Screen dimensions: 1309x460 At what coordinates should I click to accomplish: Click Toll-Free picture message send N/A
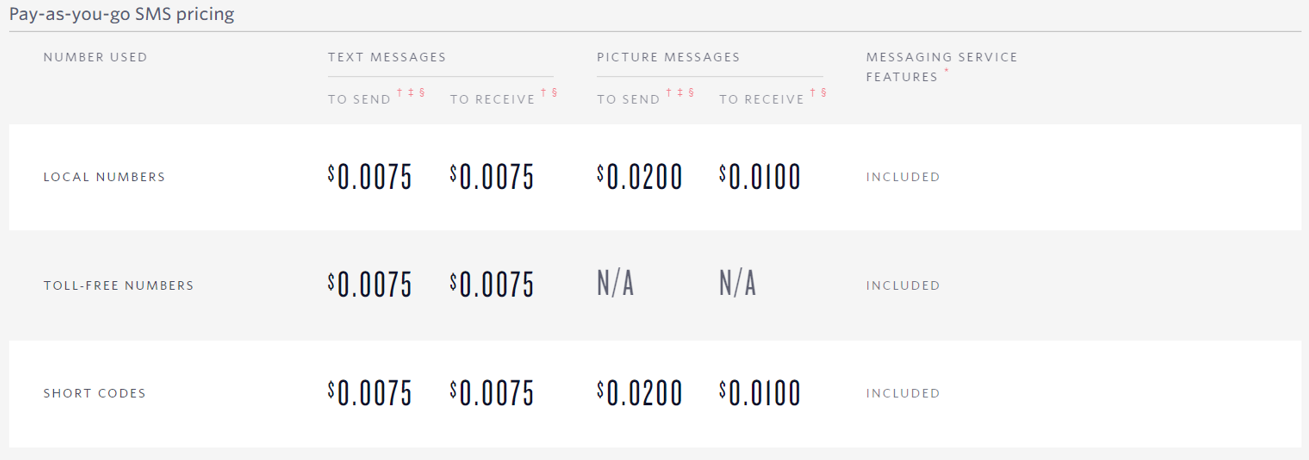click(616, 285)
